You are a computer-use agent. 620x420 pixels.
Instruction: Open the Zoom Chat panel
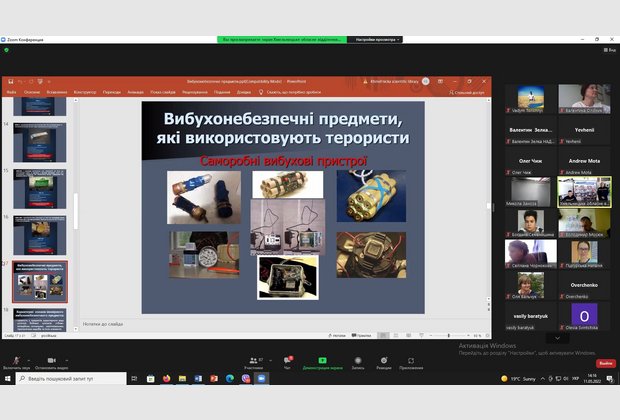tap(289, 359)
